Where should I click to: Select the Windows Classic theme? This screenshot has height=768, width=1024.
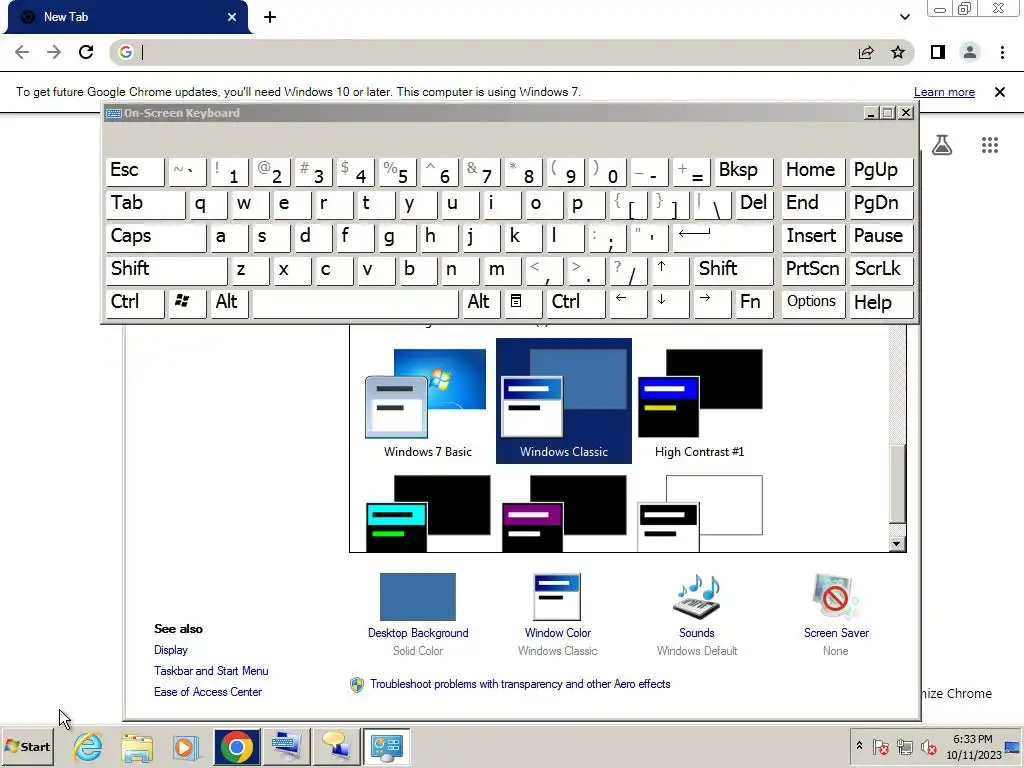coord(564,401)
